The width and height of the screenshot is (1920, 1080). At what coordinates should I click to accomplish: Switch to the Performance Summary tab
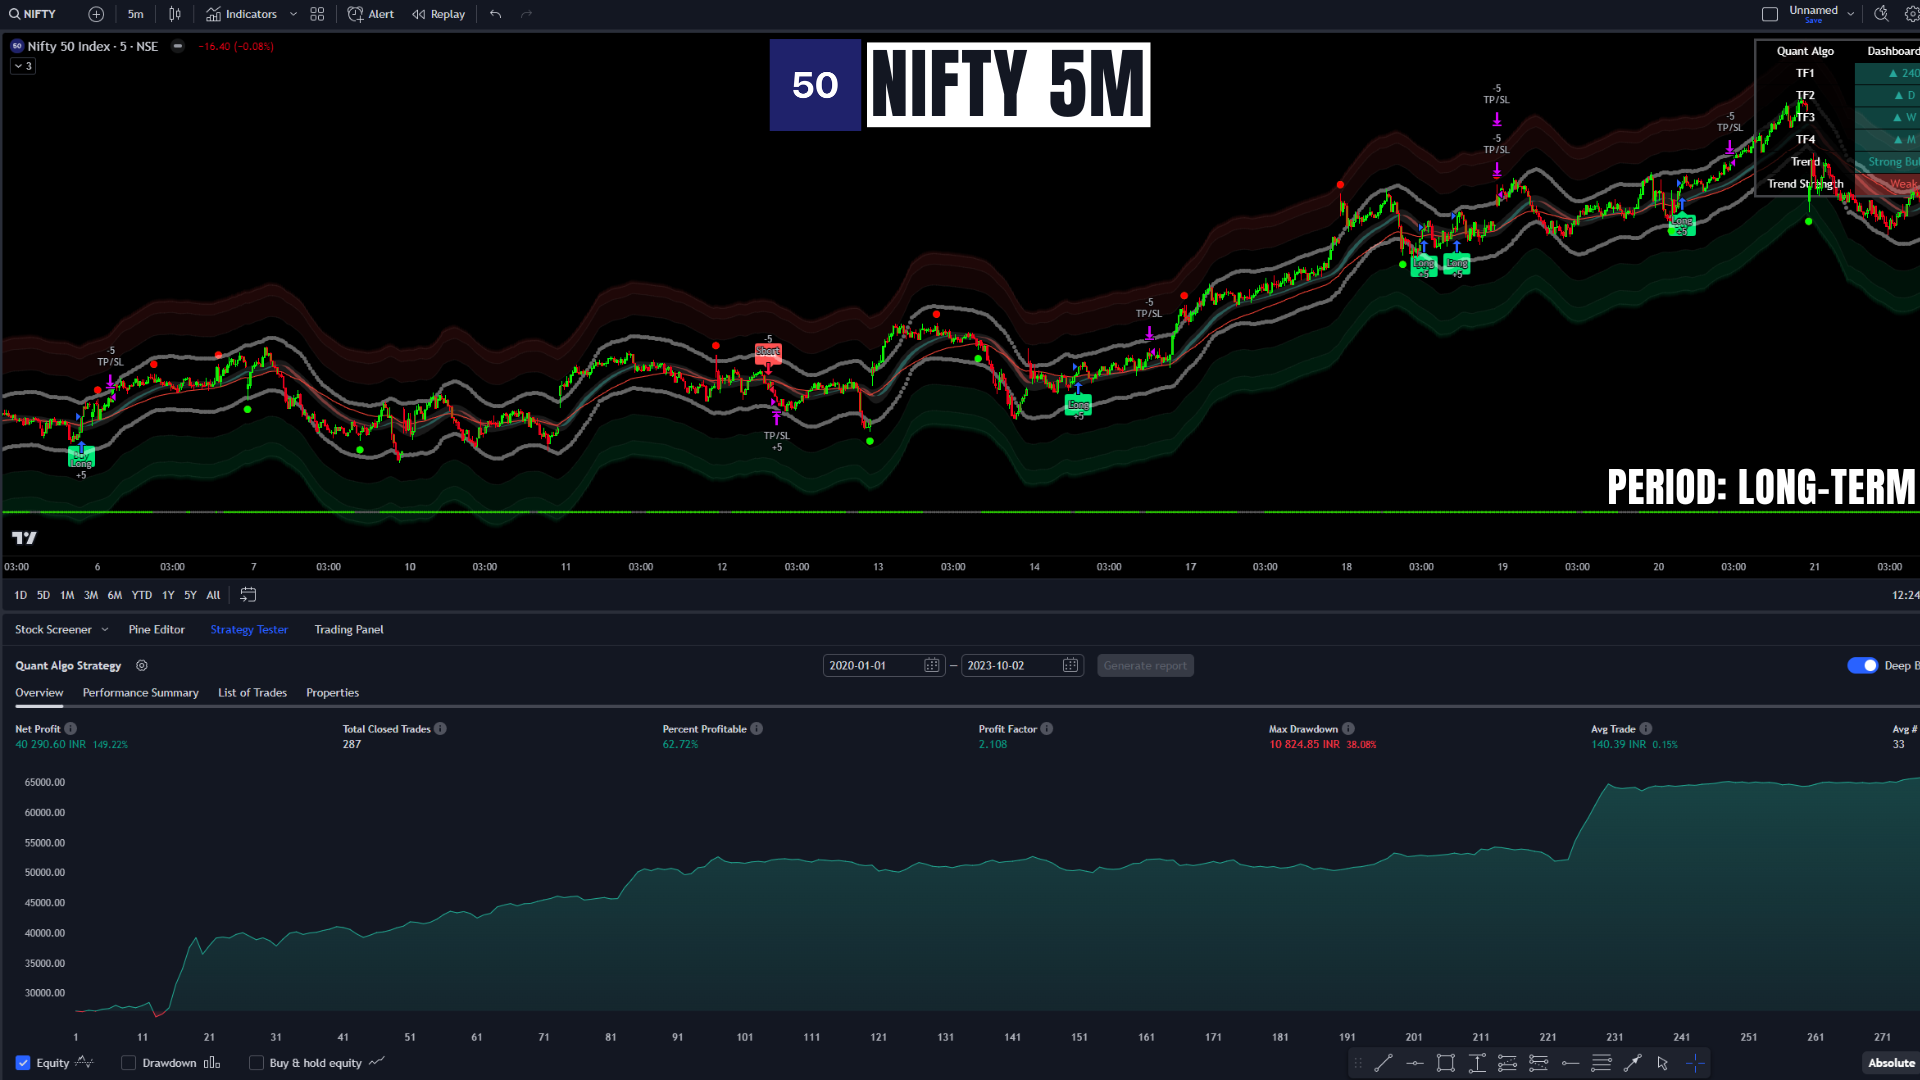point(140,693)
